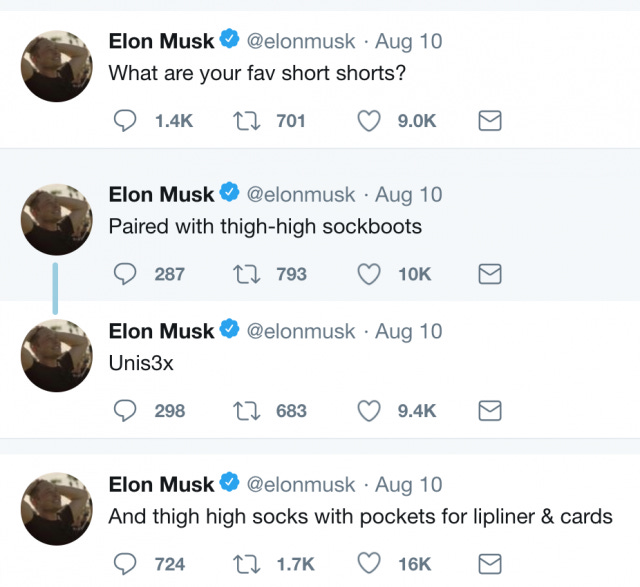
Task: Open the avatar beside the 'lipliner & cards' tweet
Action: 57,509
